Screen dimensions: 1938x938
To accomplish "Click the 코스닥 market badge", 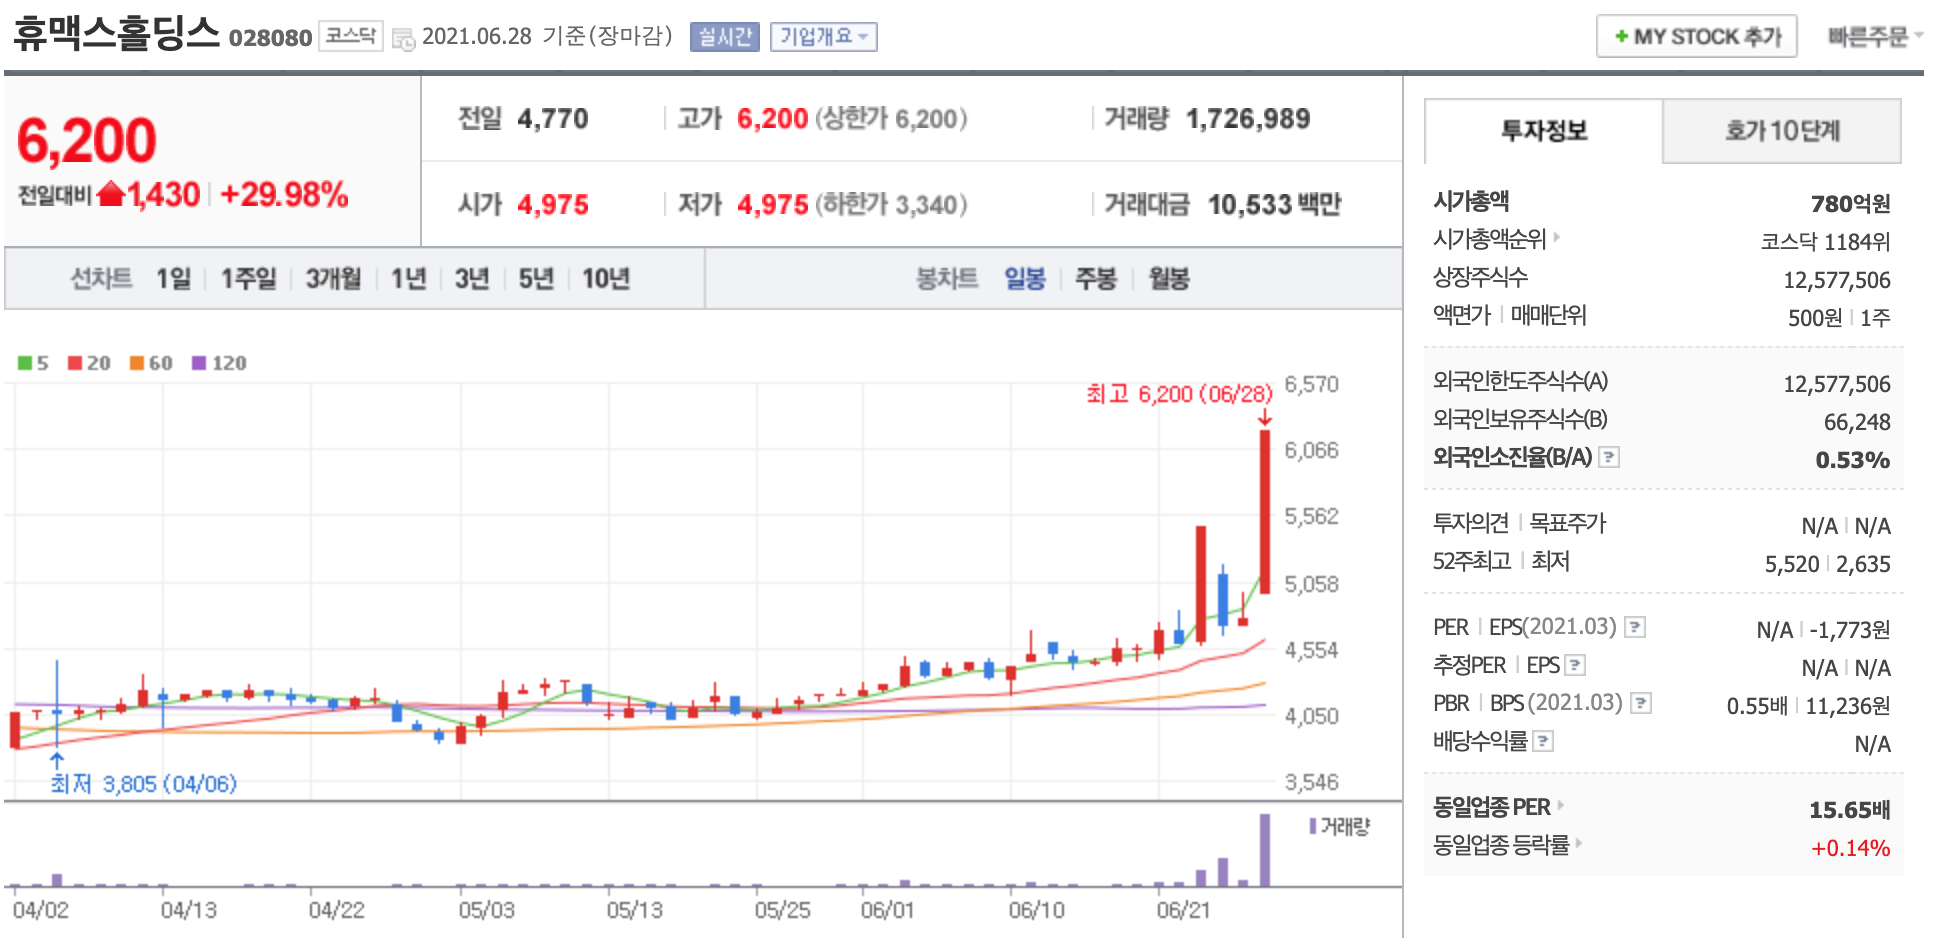I will 351,36.
